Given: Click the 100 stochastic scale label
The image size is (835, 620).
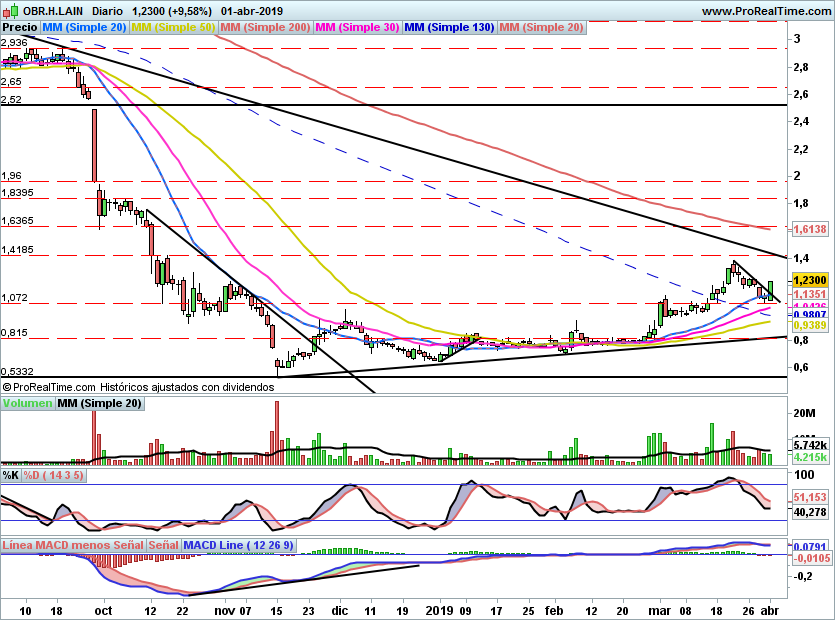Looking at the screenshot, I should (x=804, y=474).
